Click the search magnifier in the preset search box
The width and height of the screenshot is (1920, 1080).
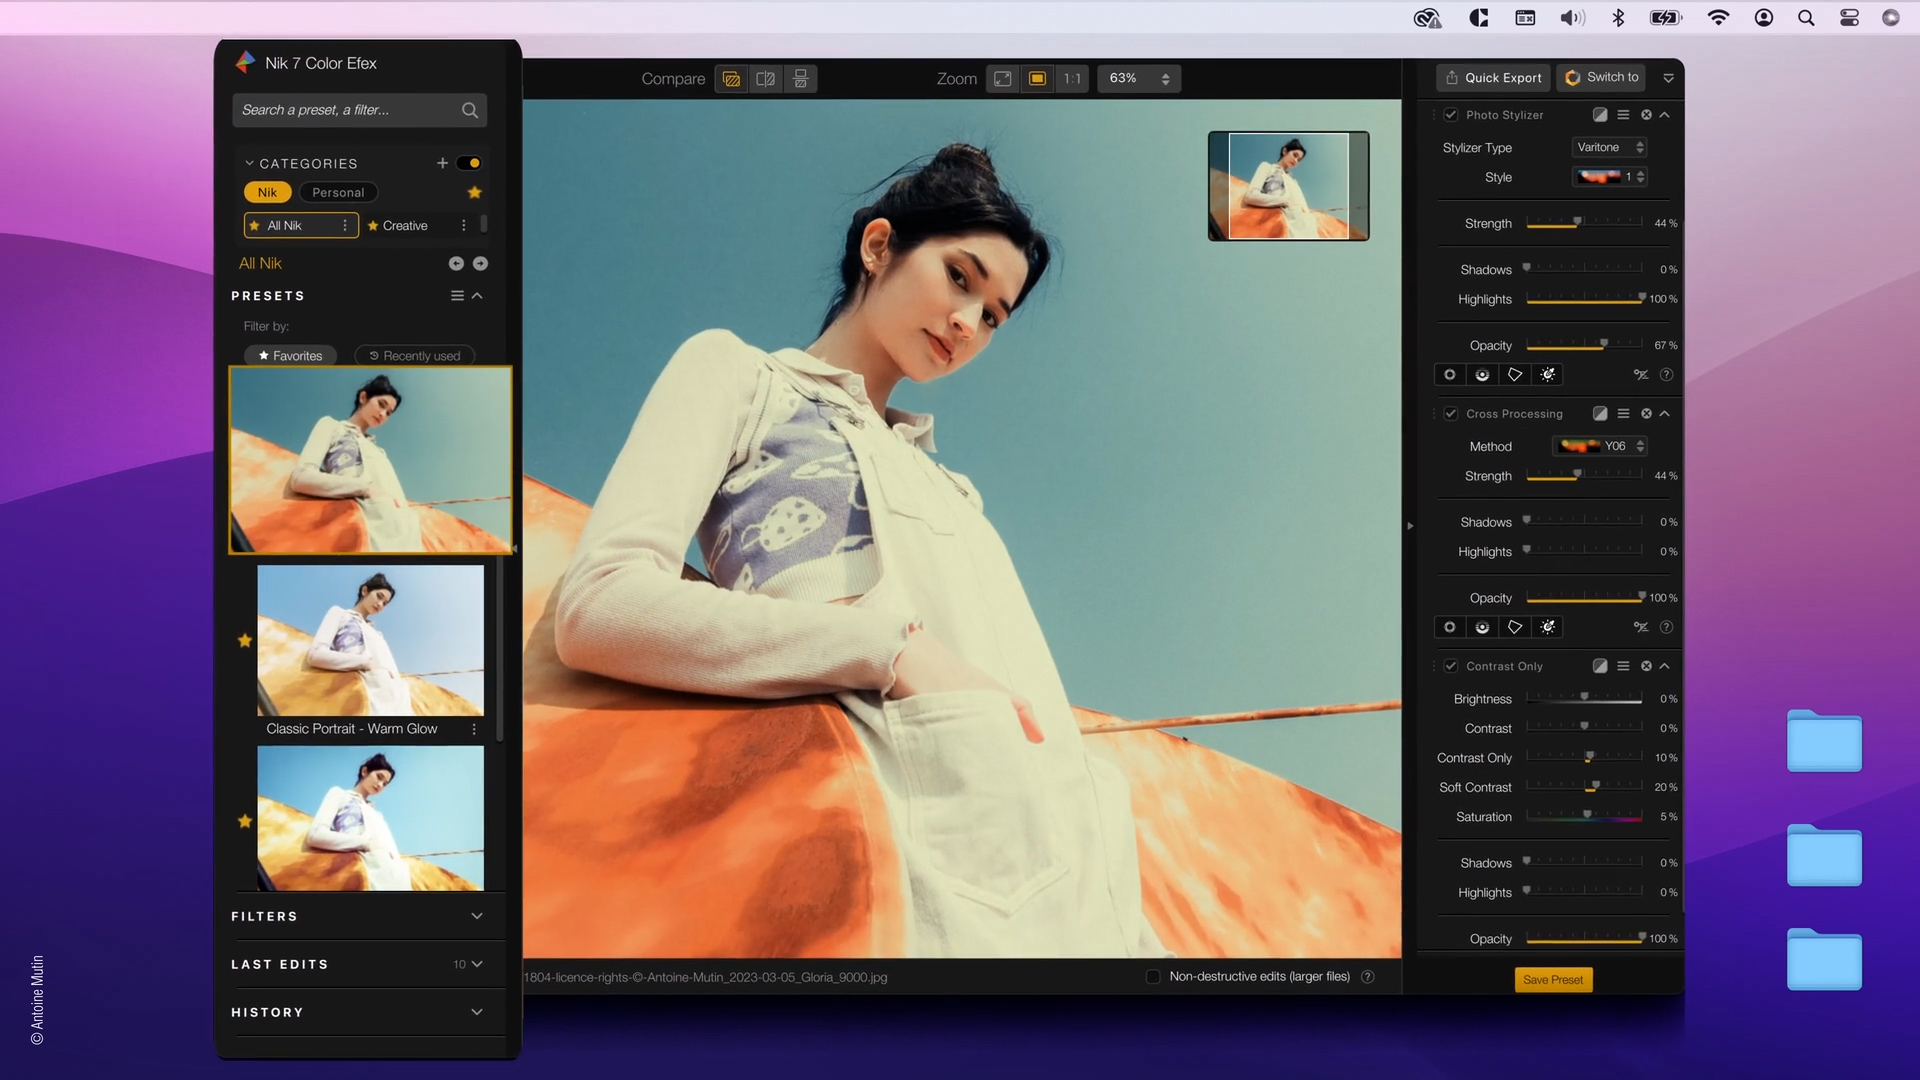click(469, 110)
